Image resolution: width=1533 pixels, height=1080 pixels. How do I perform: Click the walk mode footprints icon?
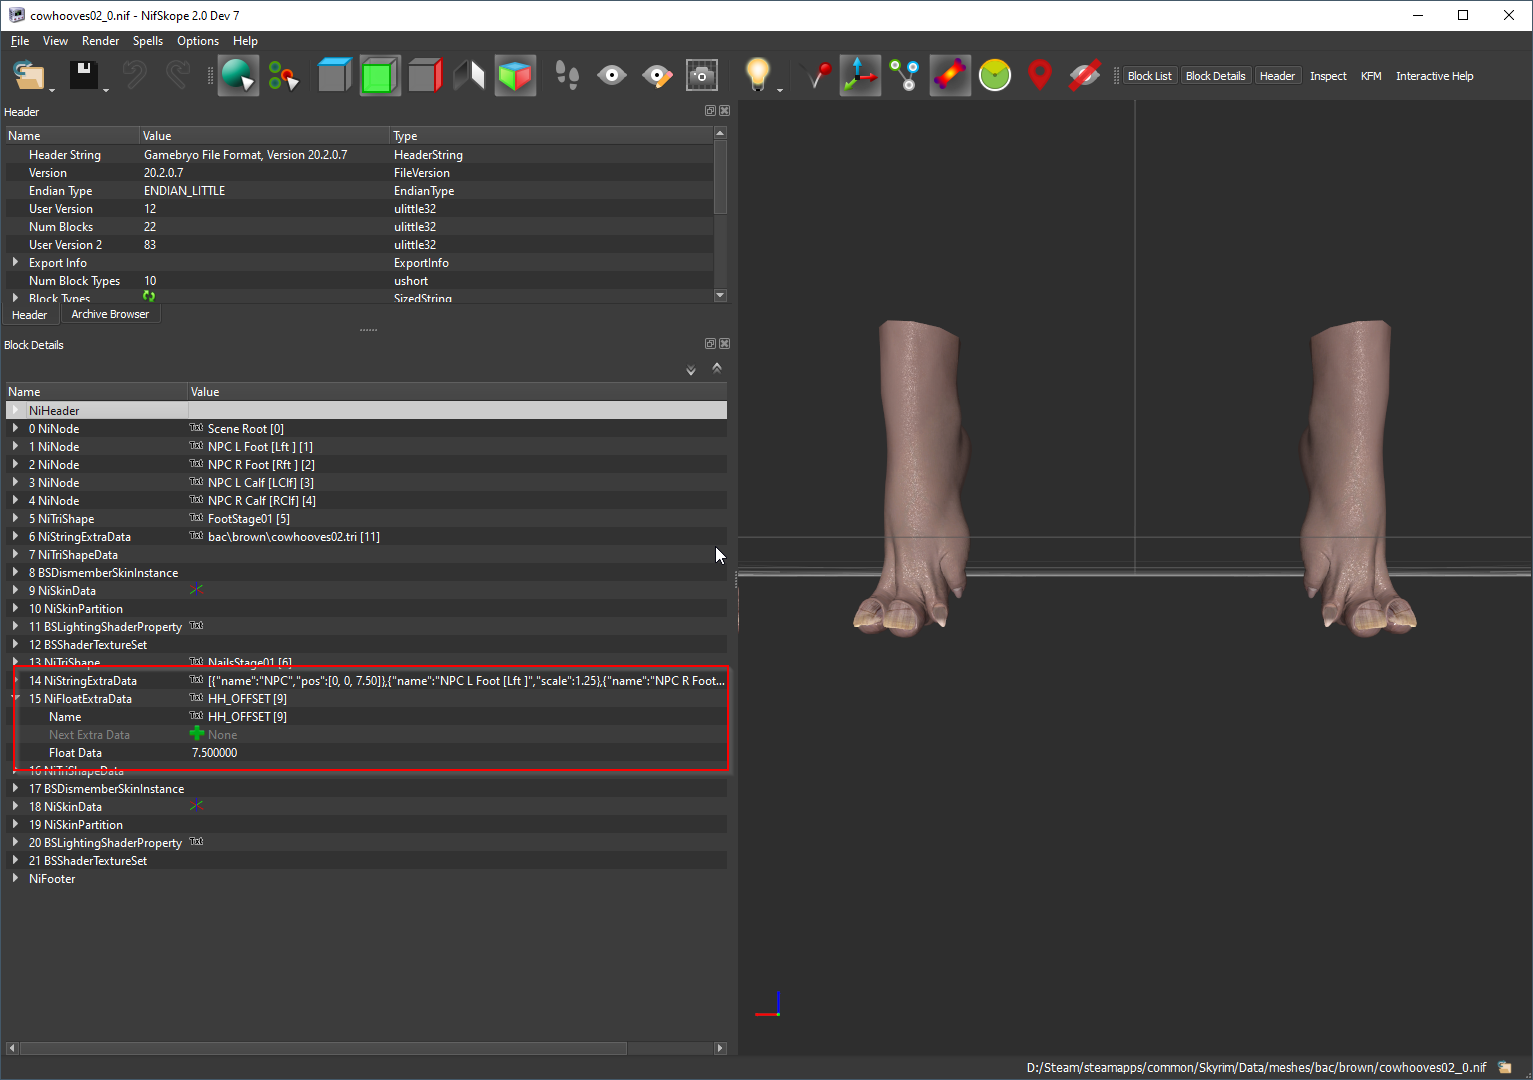point(567,76)
